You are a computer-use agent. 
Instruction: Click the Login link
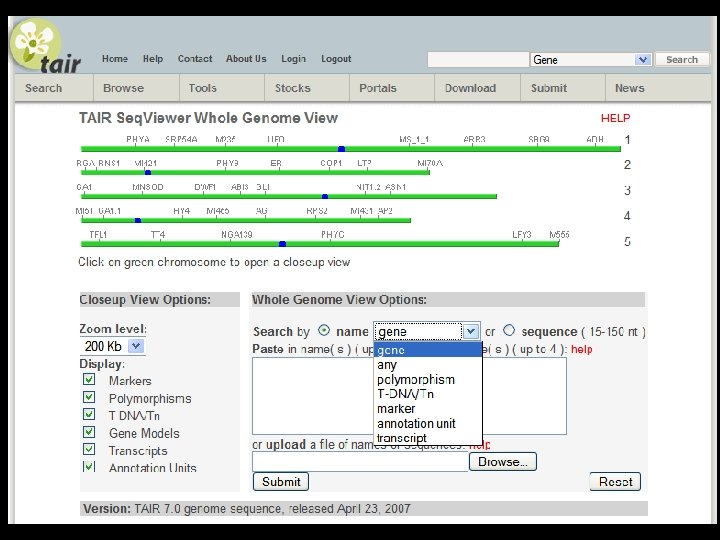pyautogui.click(x=293, y=59)
